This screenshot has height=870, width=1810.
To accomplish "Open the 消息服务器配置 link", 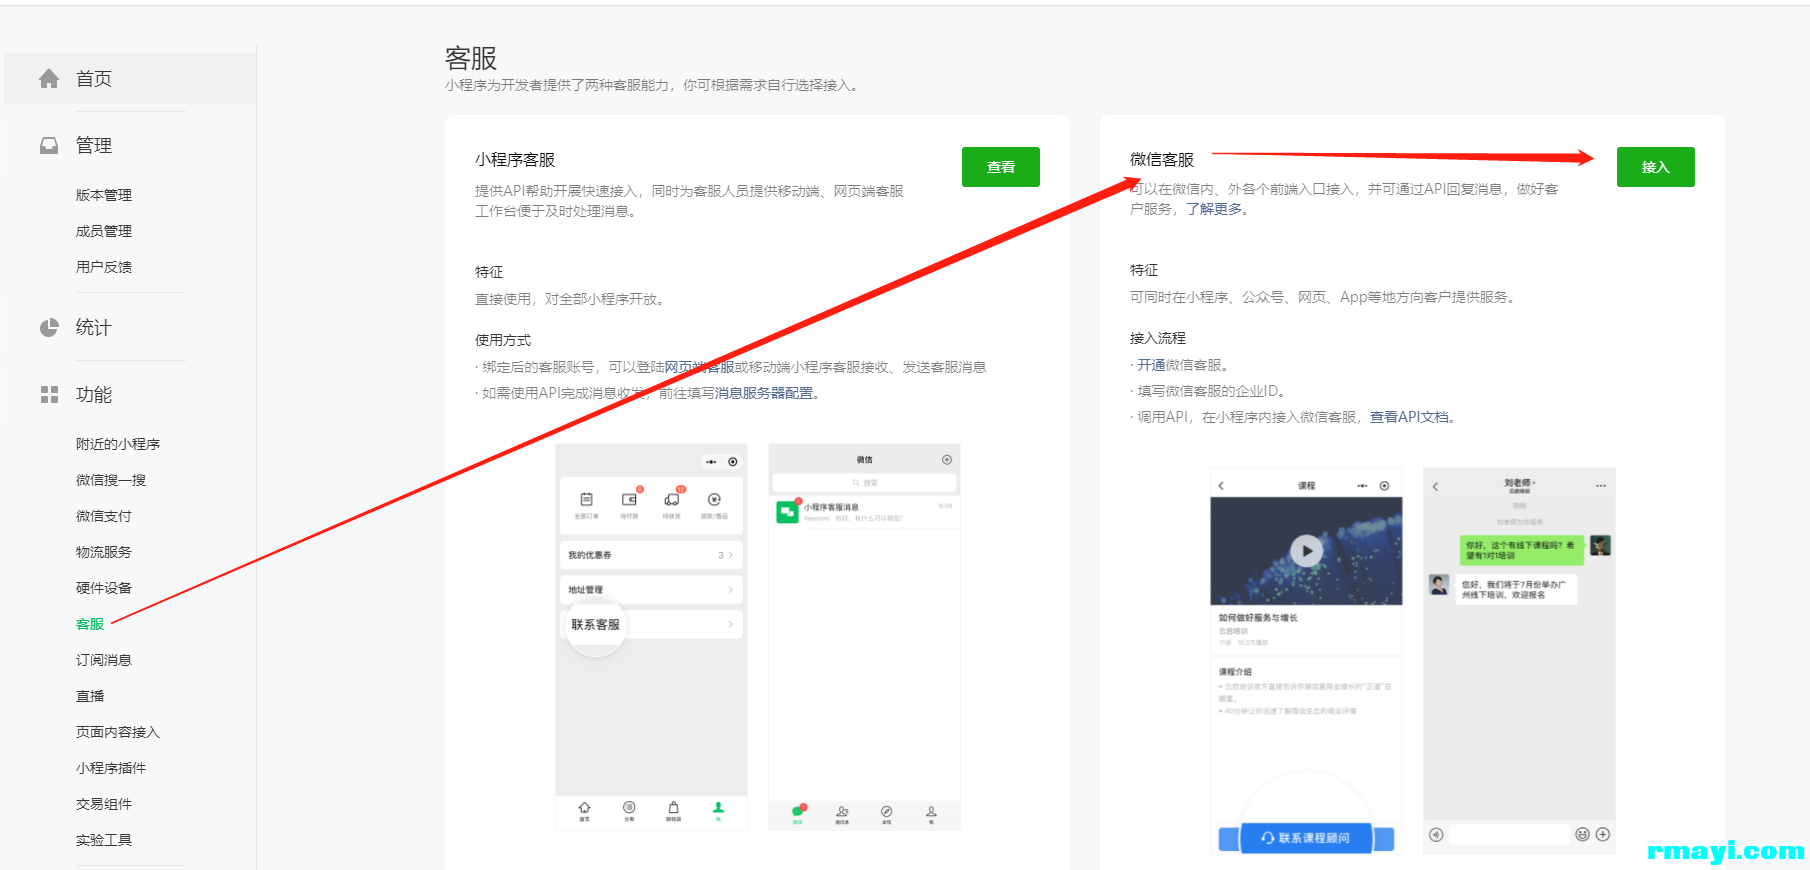I will [x=764, y=393].
